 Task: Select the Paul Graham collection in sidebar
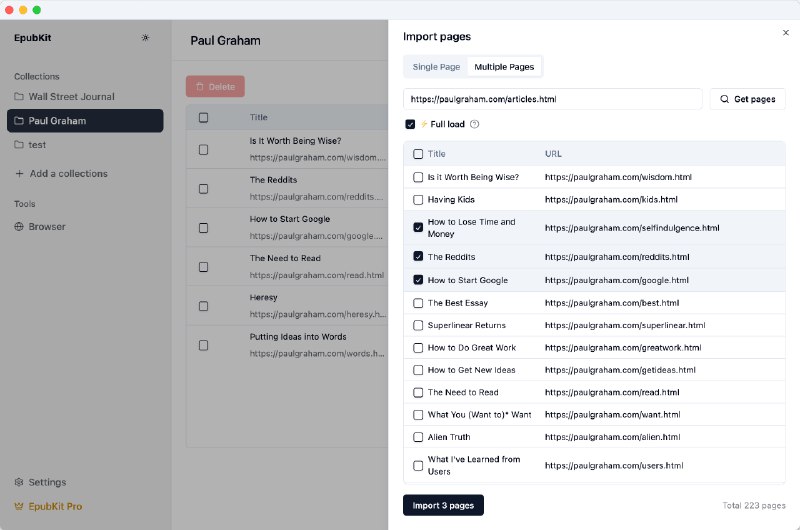[x=84, y=121]
